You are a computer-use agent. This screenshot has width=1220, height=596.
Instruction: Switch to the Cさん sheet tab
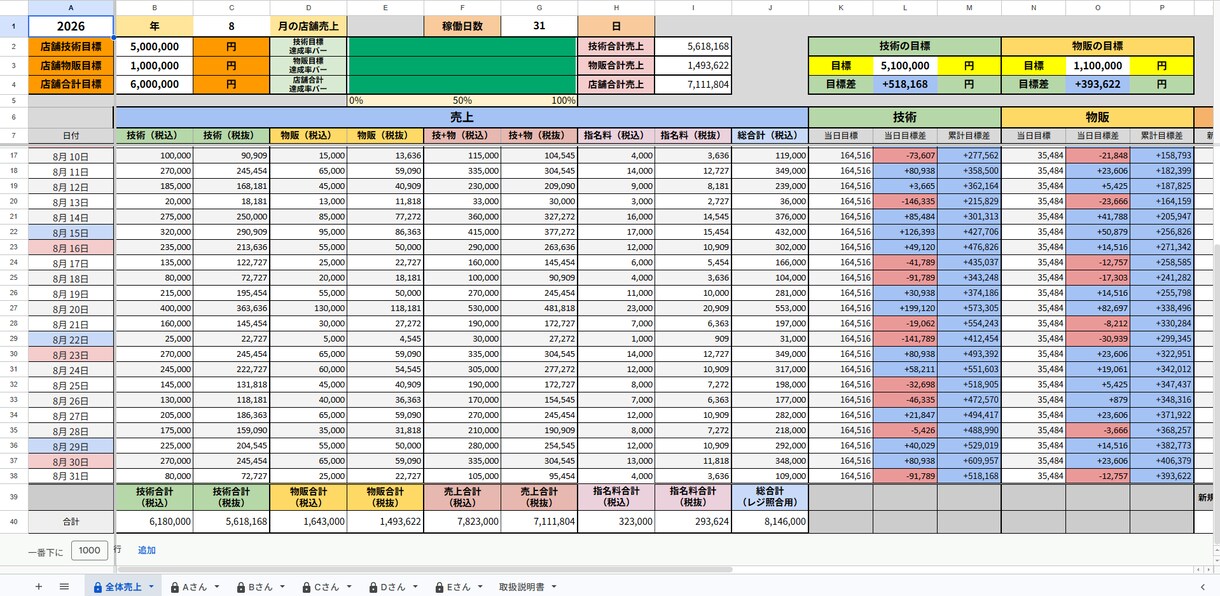(326, 587)
